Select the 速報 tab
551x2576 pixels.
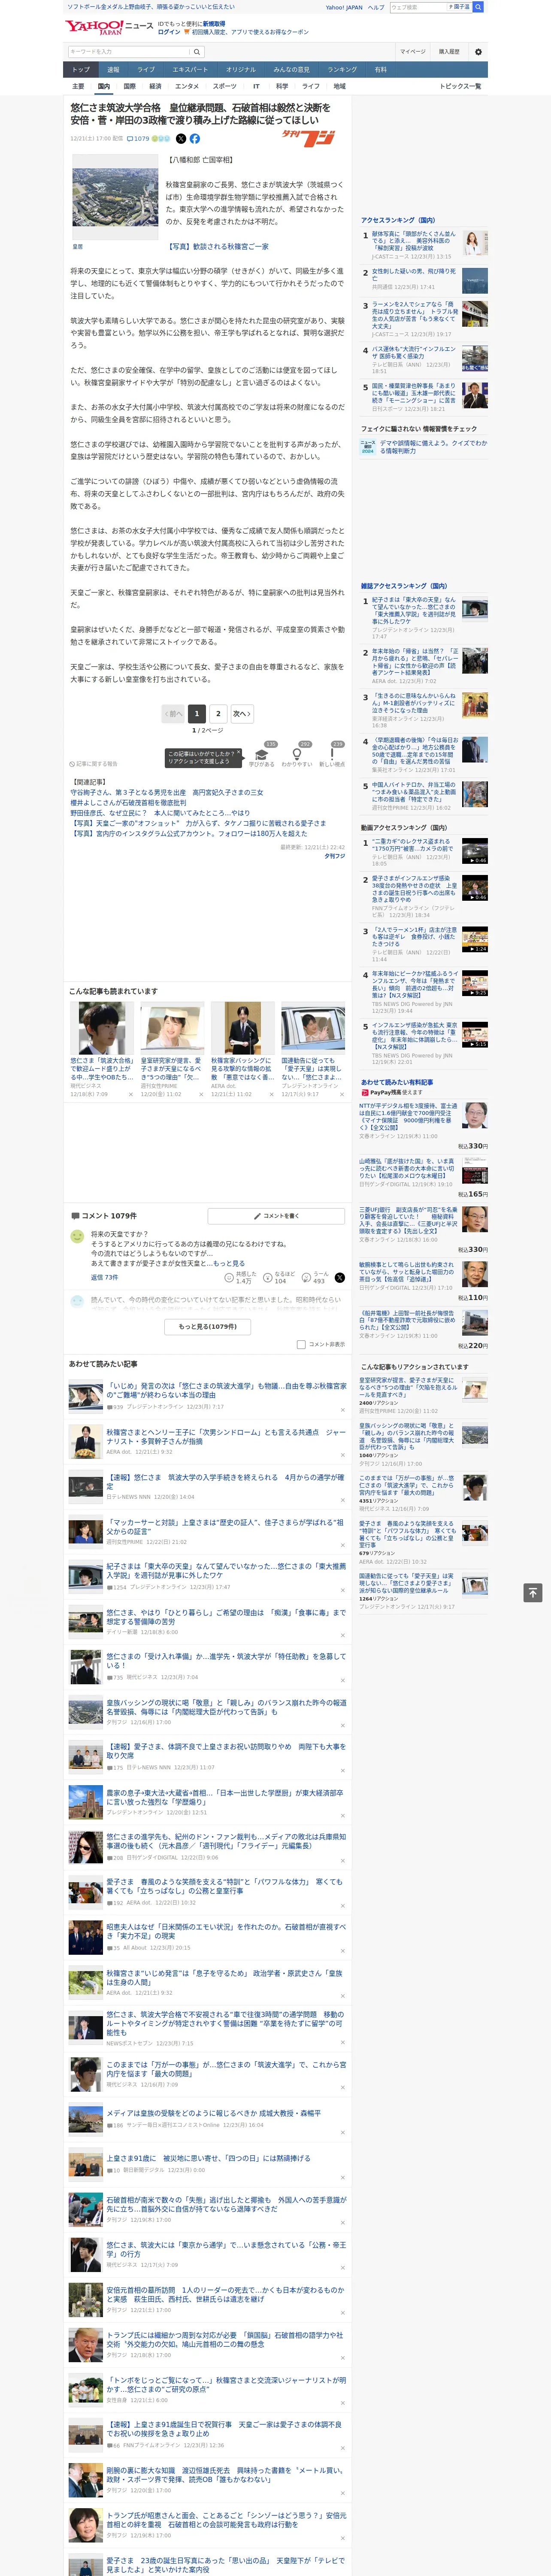click(x=113, y=70)
